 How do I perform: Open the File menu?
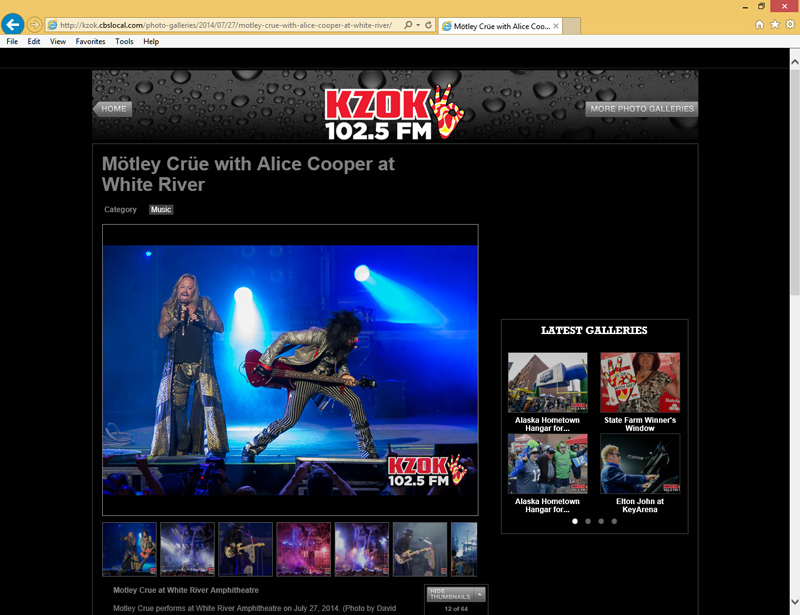(x=12, y=41)
